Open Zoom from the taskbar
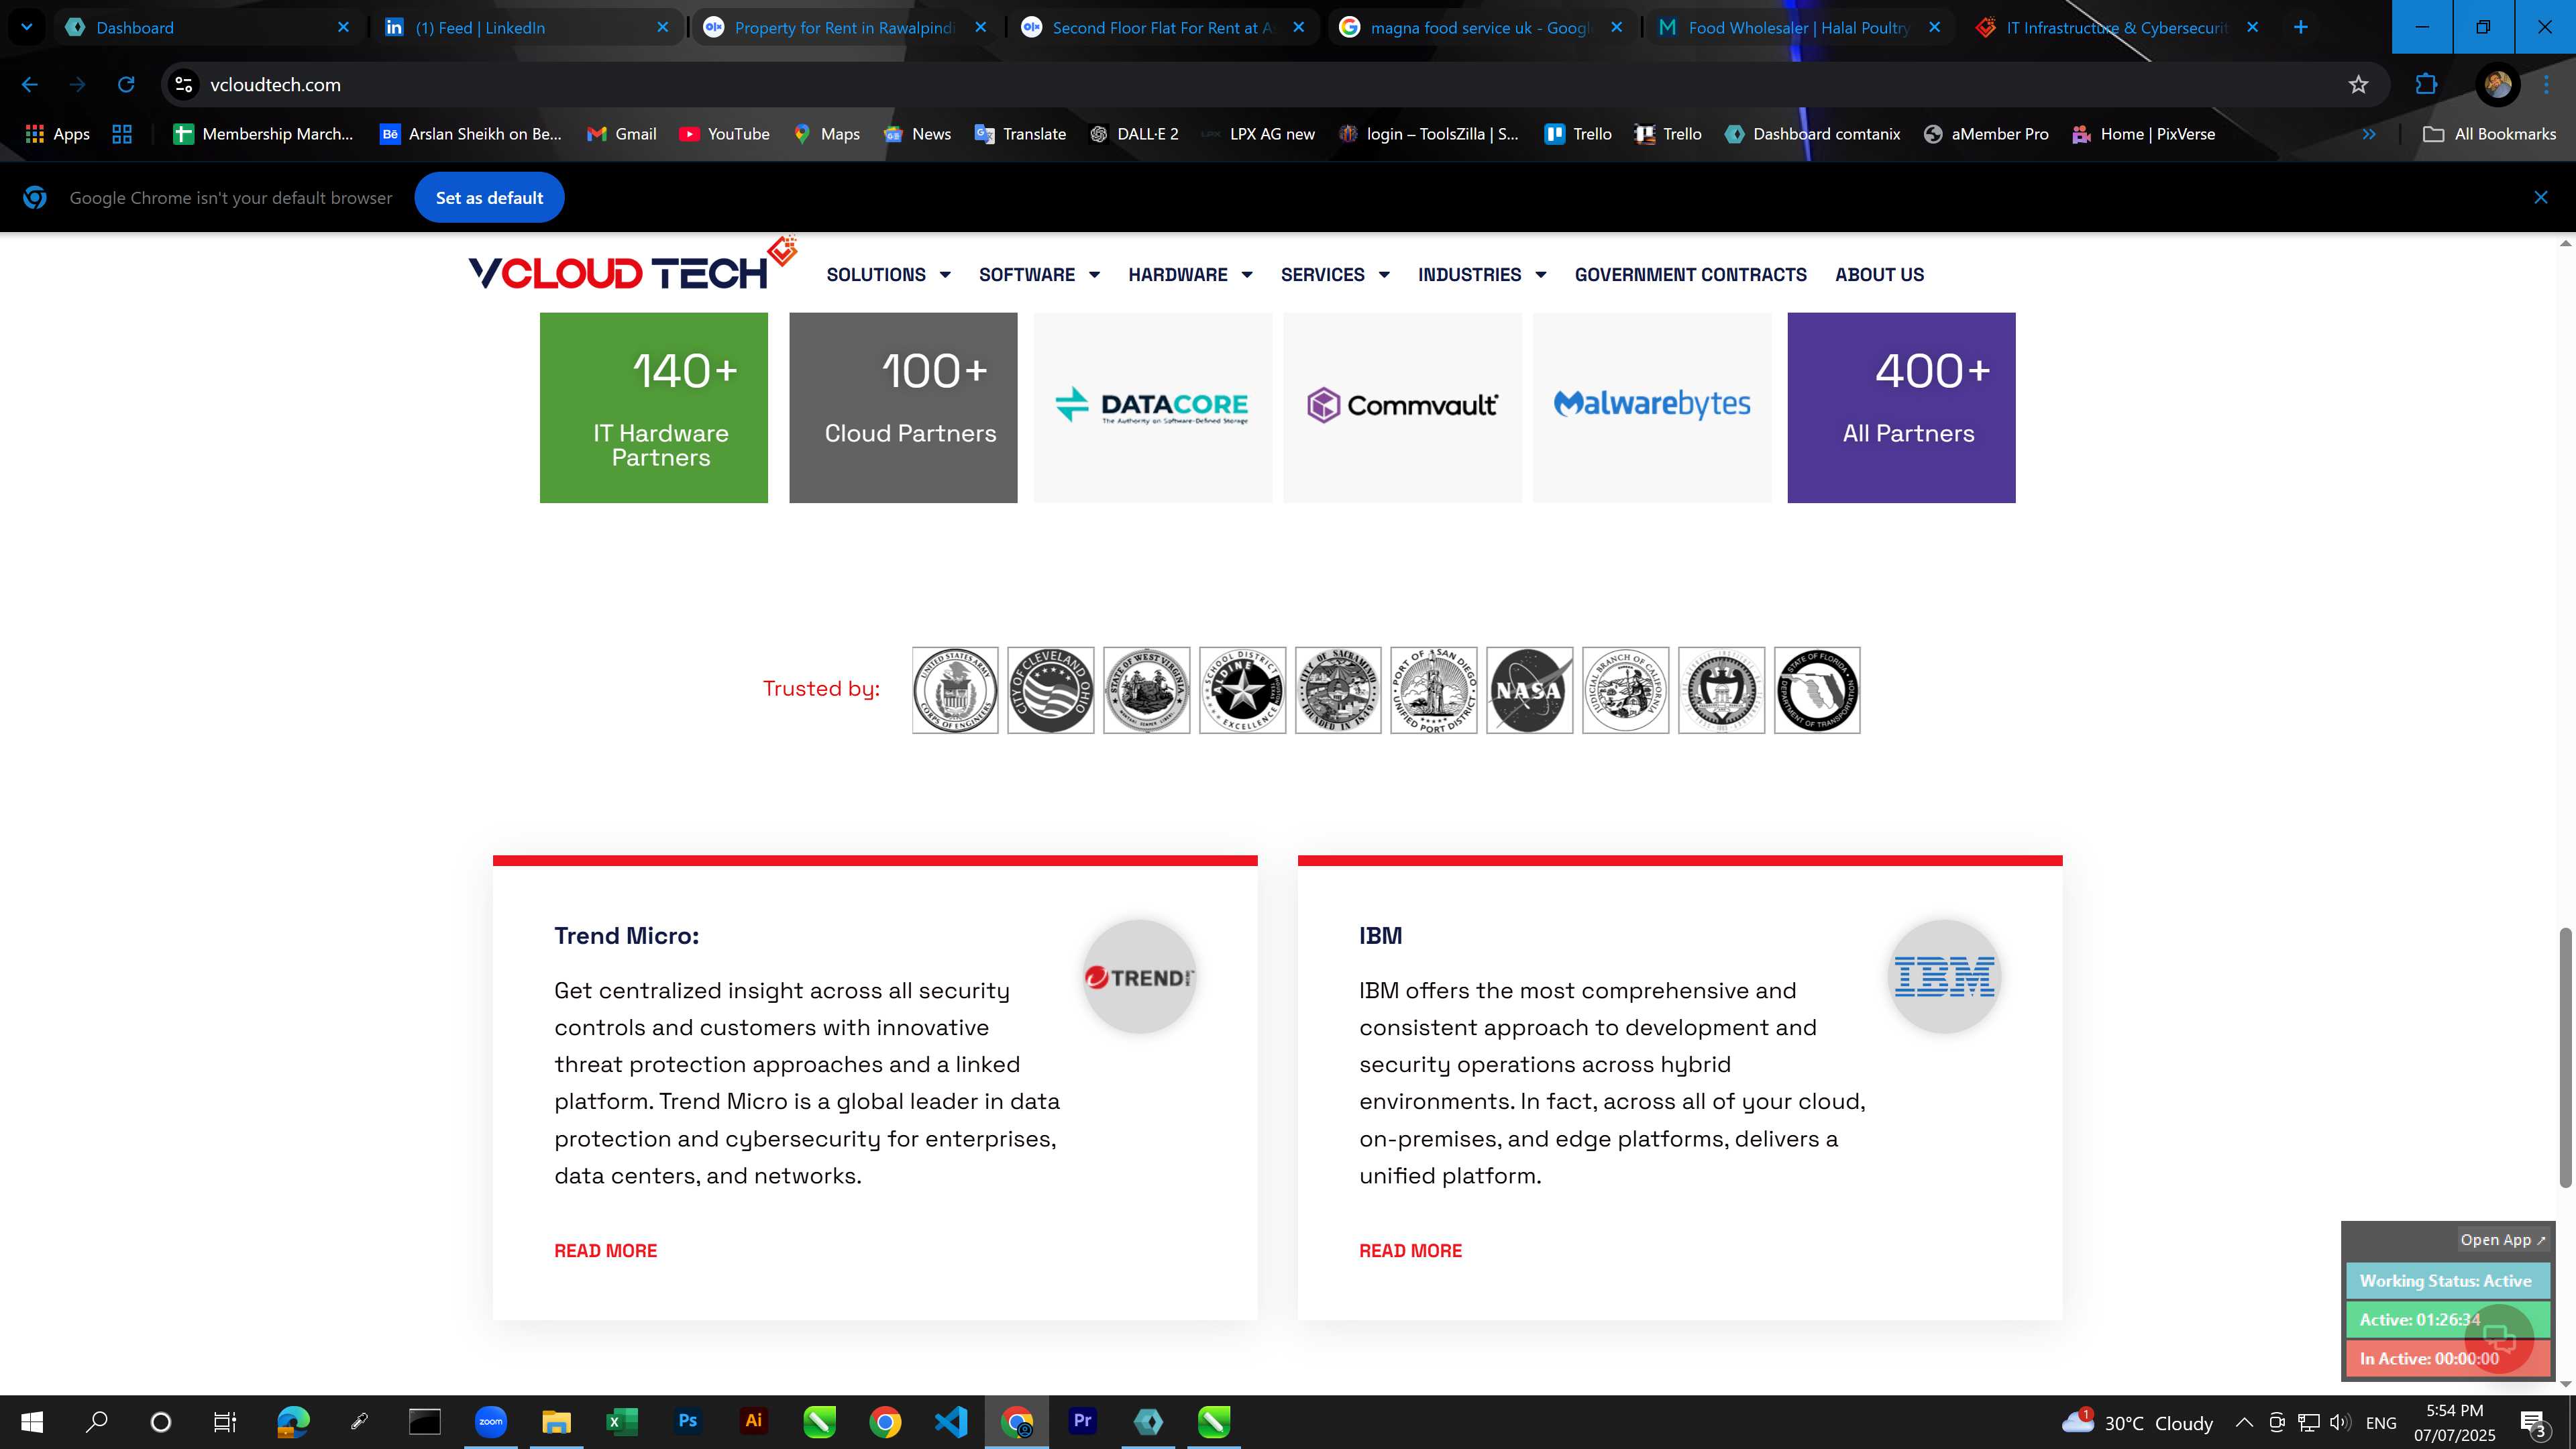This screenshot has height=1449, width=2576. tap(490, 1421)
